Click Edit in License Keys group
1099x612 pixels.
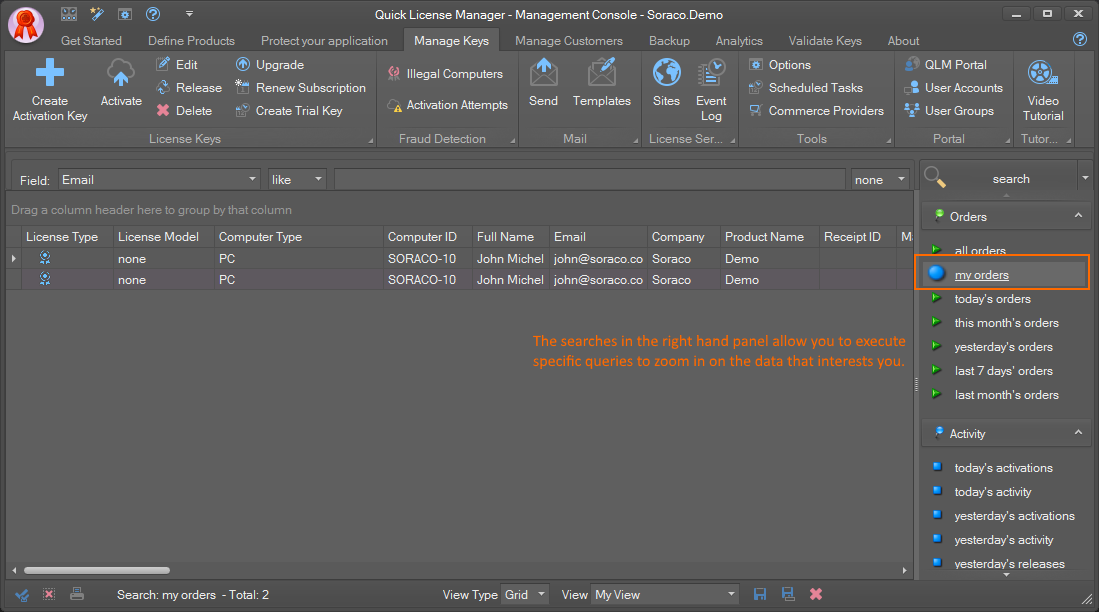tap(177, 64)
